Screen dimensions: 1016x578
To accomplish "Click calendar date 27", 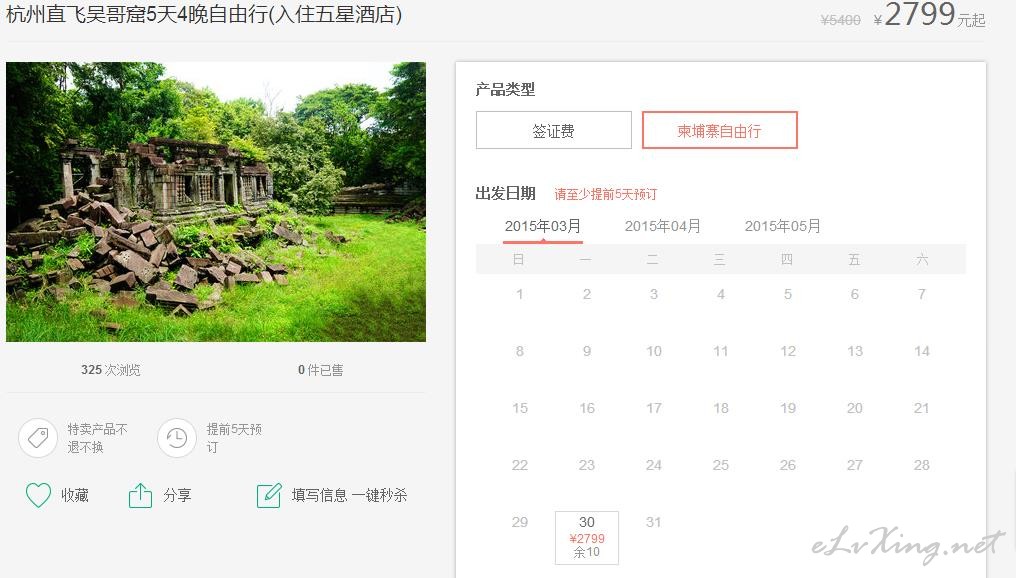I will 855,465.
